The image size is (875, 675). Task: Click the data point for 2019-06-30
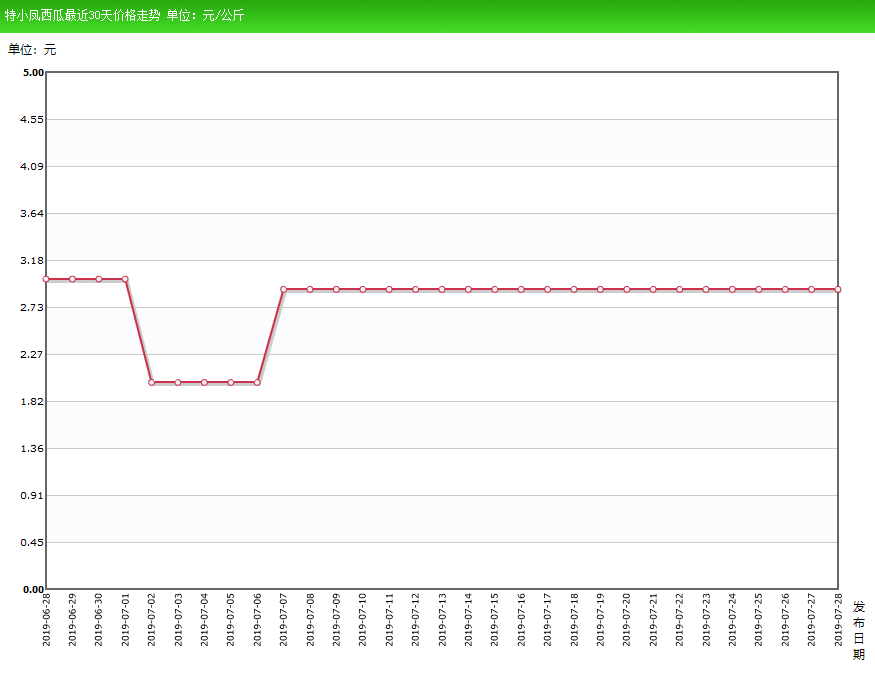pos(99,279)
